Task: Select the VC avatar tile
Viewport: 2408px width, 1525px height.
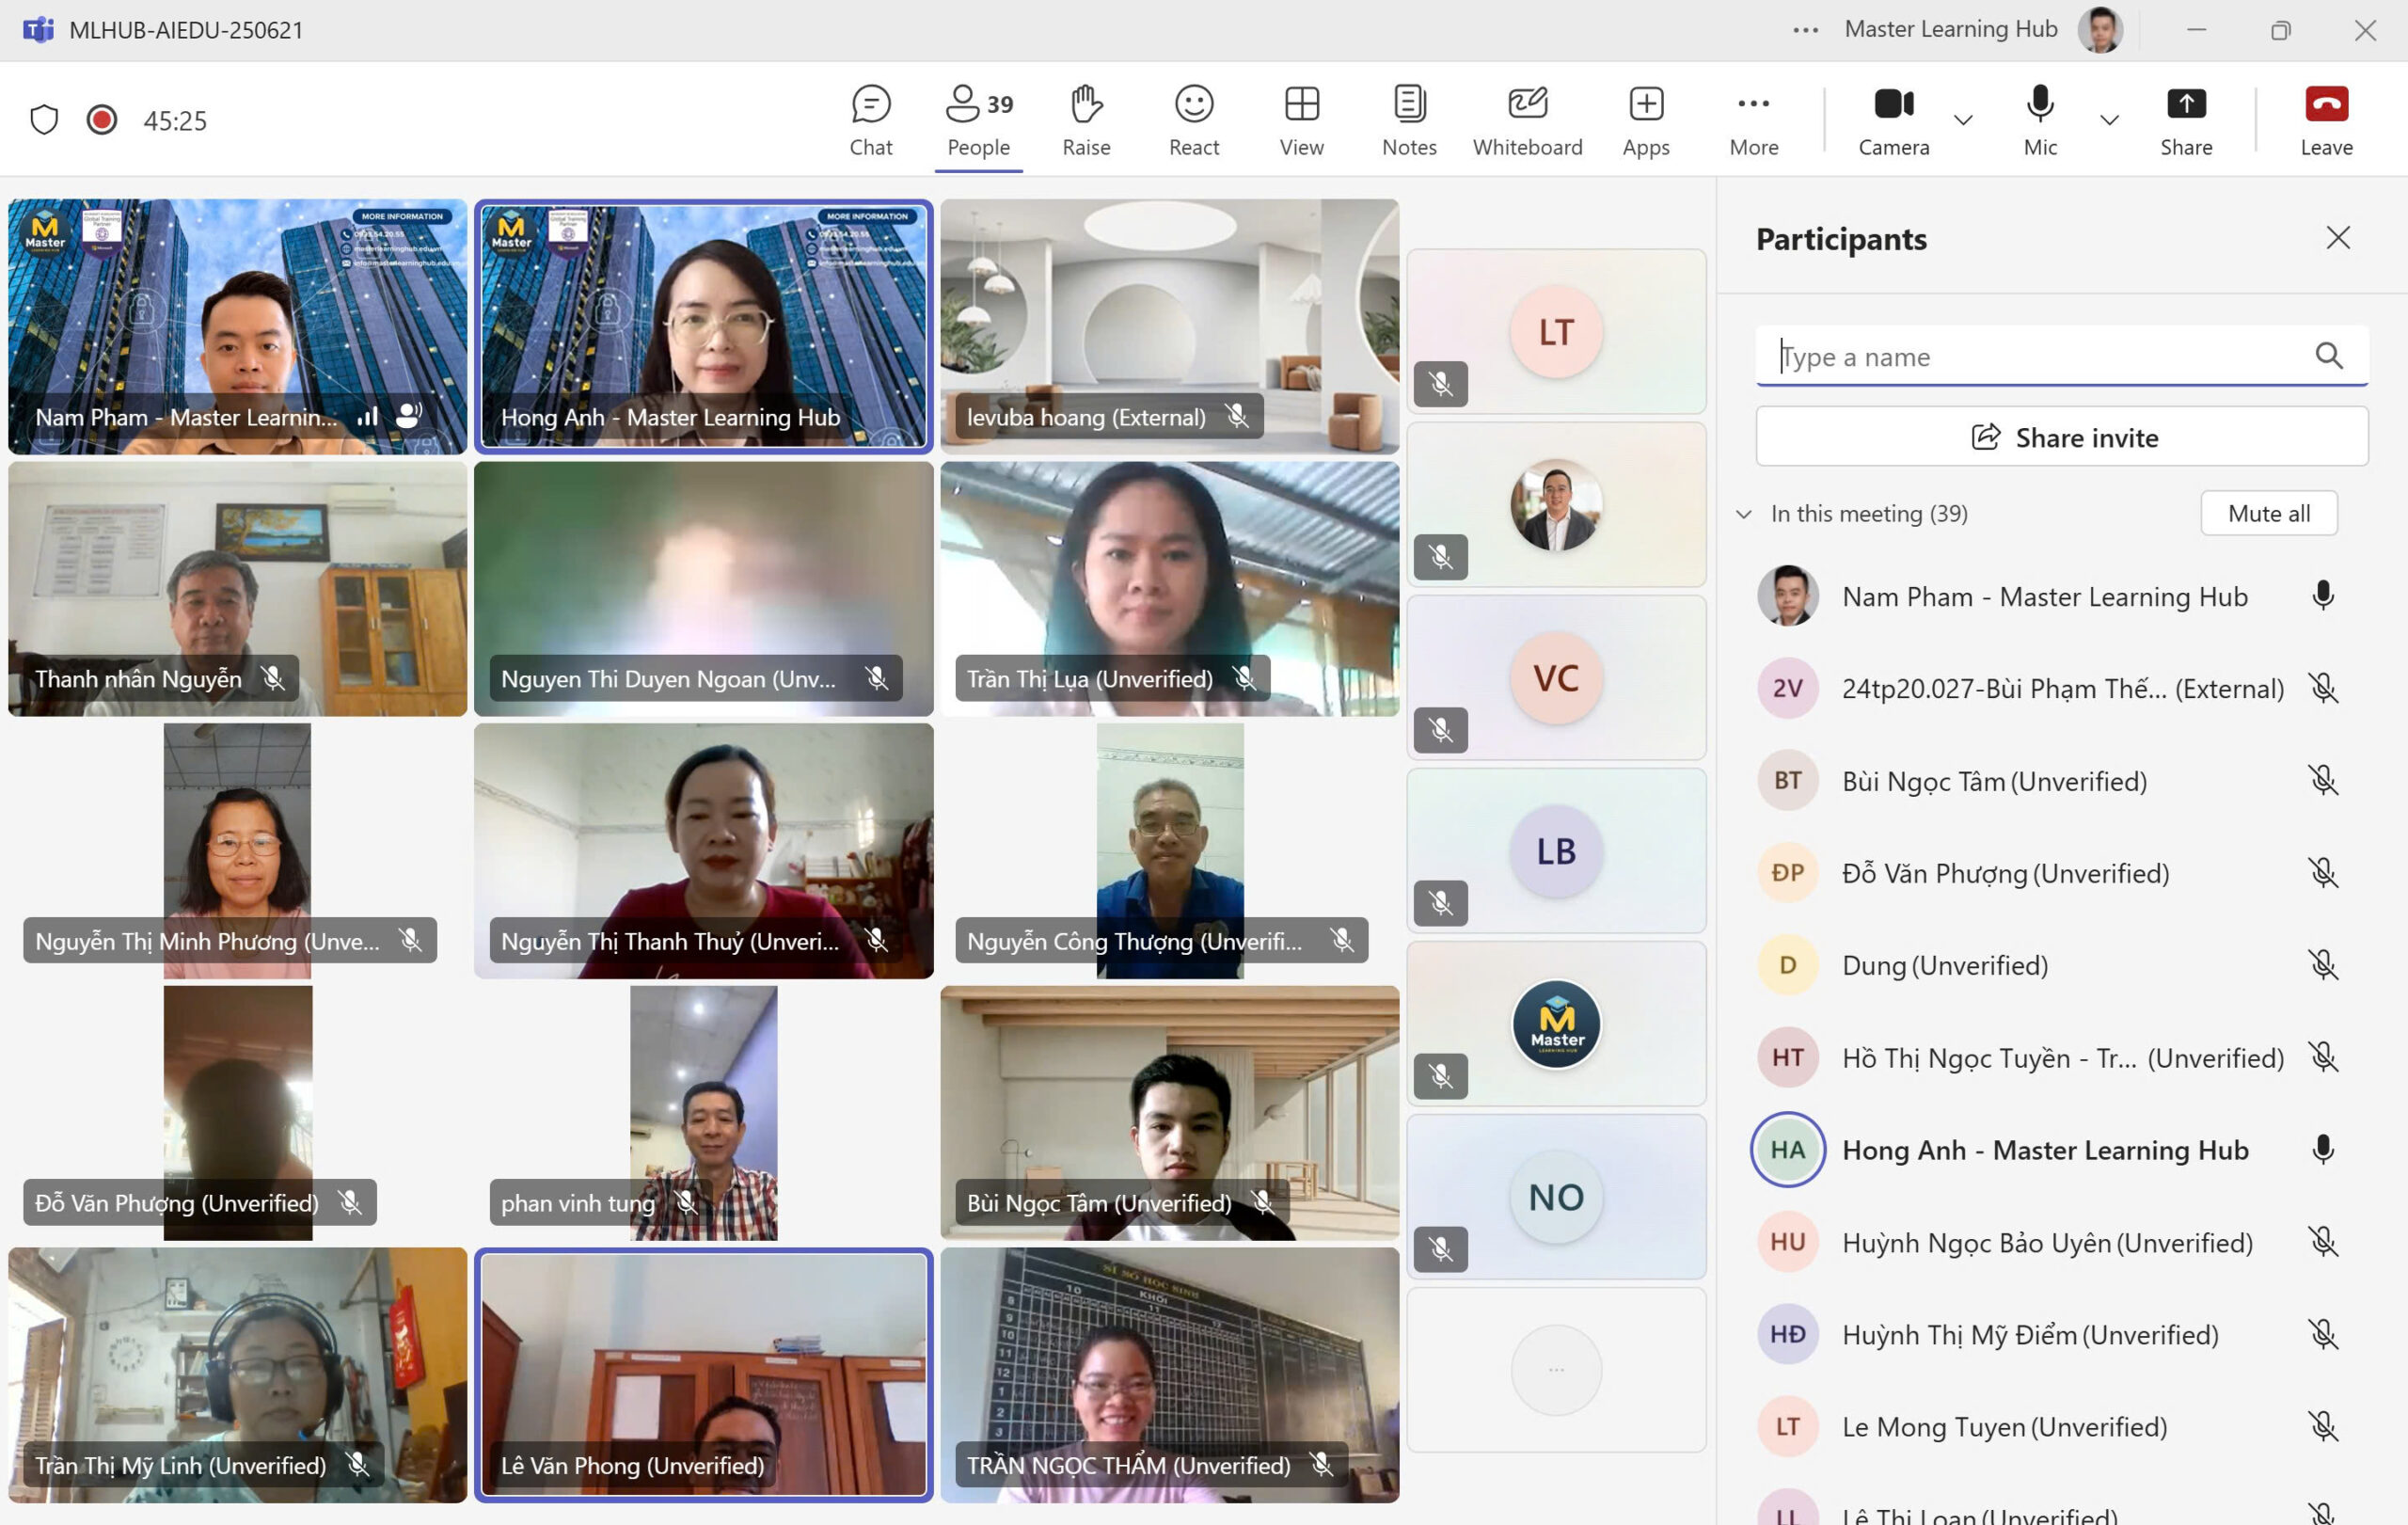Action: point(1556,678)
